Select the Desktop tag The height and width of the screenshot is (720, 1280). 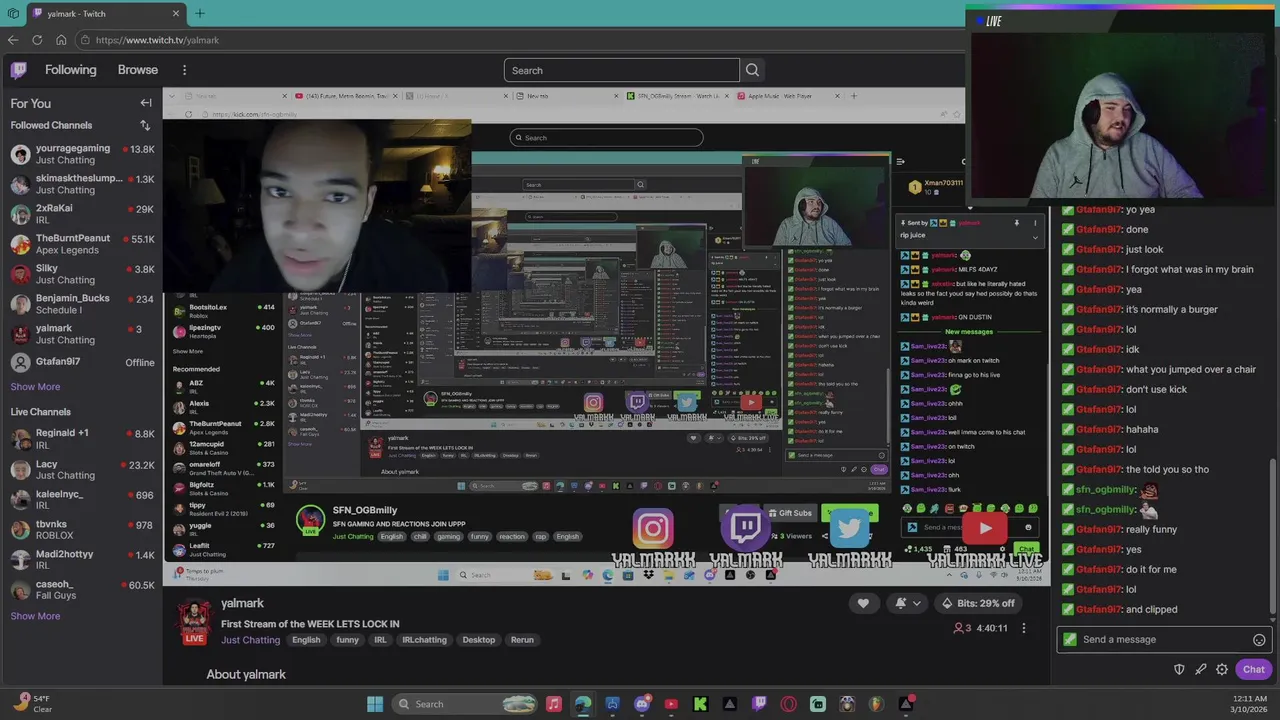[x=478, y=640]
